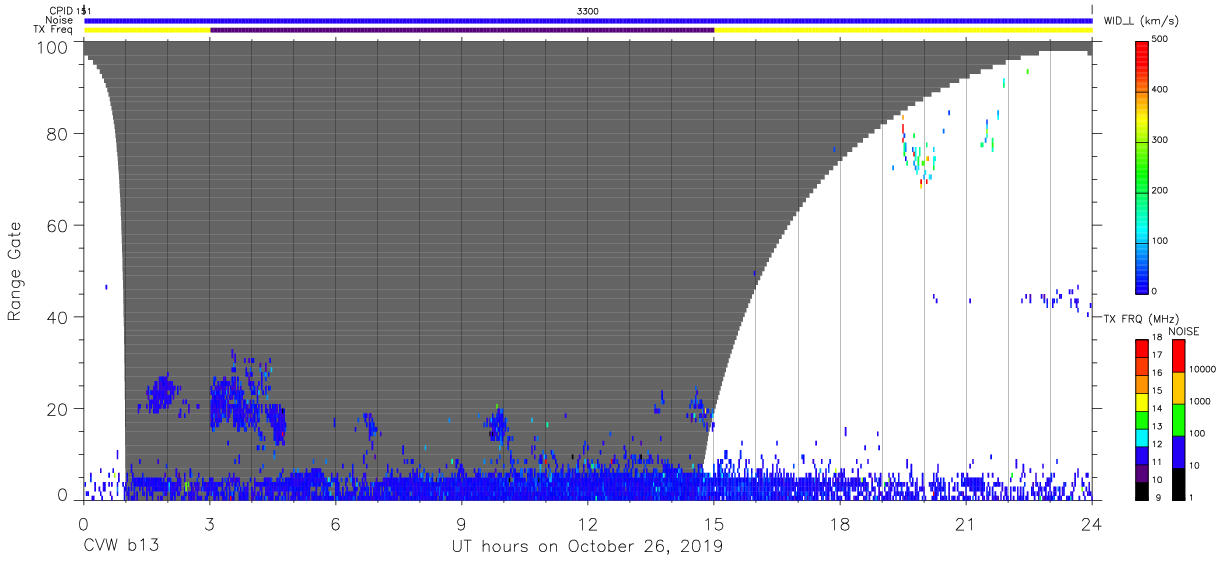Click the 3300 CPID value
The width and height of the screenshot is (1228, 567).
pos(588,10)
